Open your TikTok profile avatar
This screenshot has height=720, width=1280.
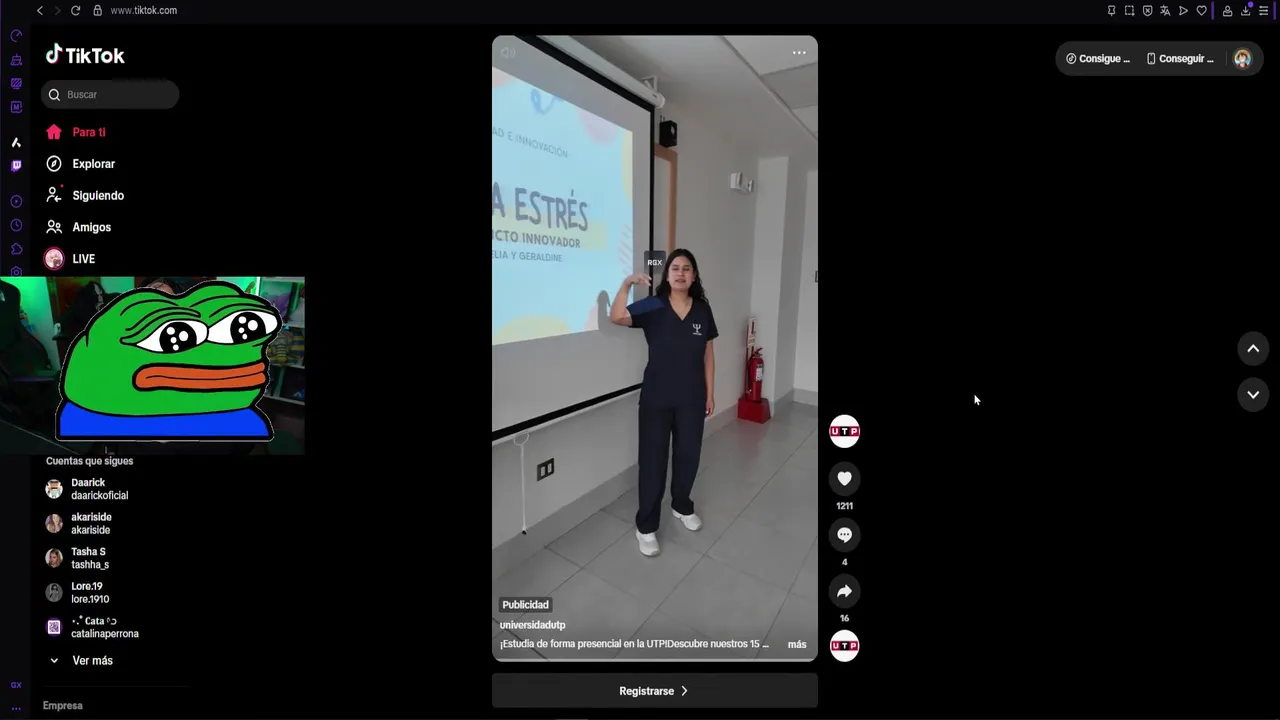click(1242, 59)
